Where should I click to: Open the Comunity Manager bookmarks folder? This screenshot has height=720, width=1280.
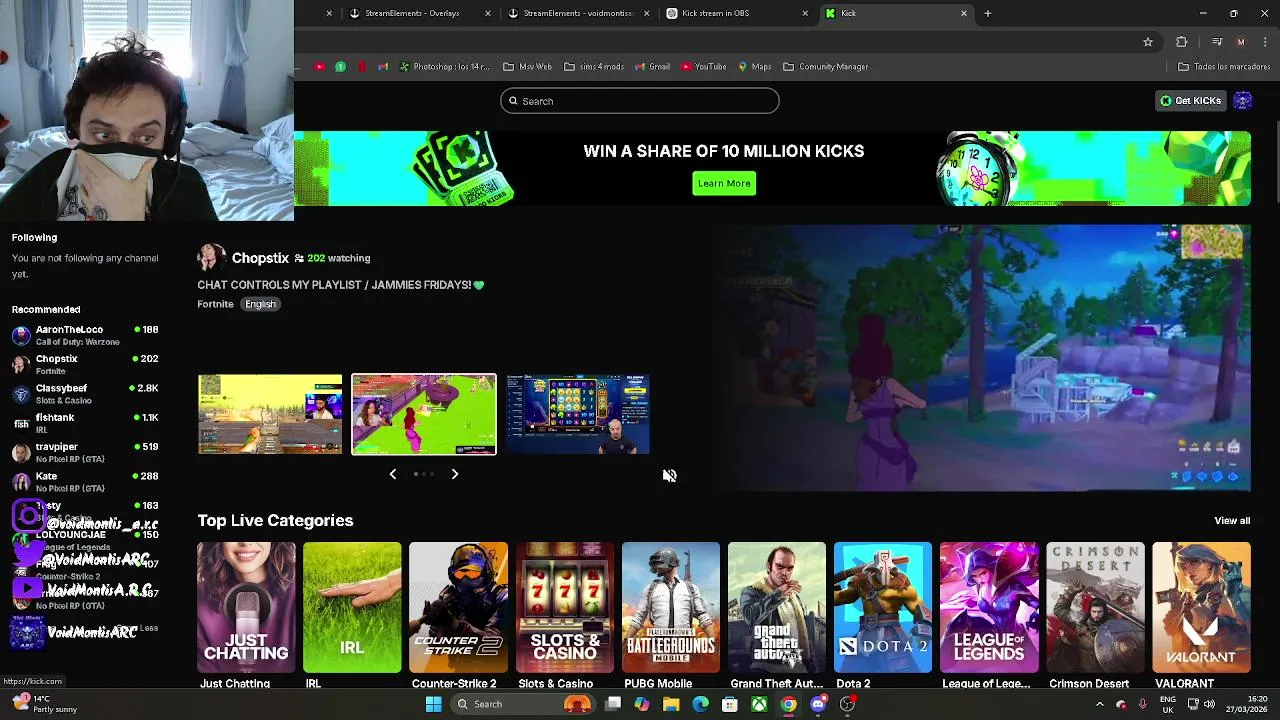click(825, 67)
